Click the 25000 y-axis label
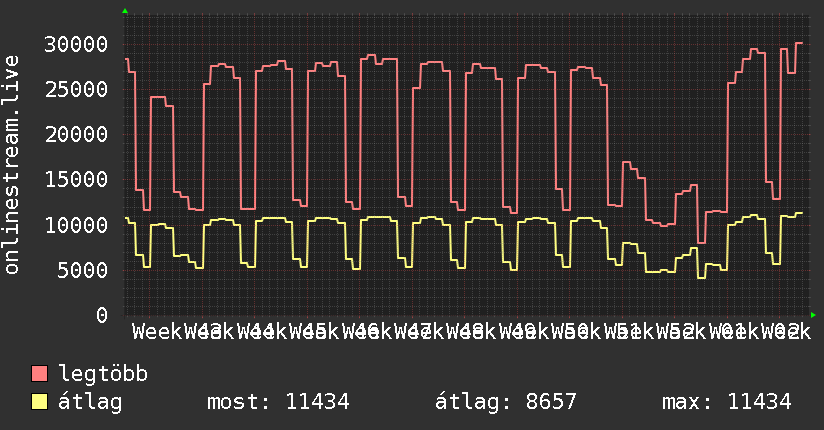 click(76, 89)
